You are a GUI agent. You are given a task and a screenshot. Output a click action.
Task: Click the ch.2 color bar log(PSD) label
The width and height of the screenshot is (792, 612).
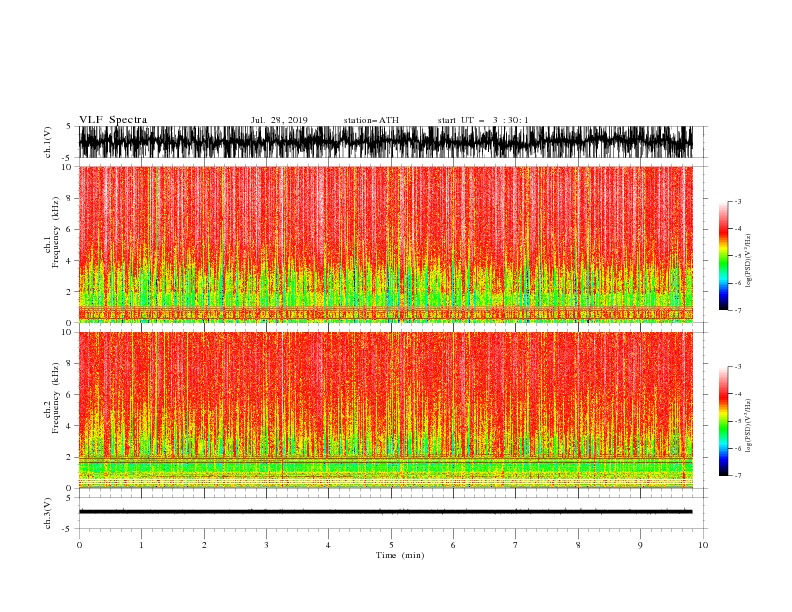748,426
